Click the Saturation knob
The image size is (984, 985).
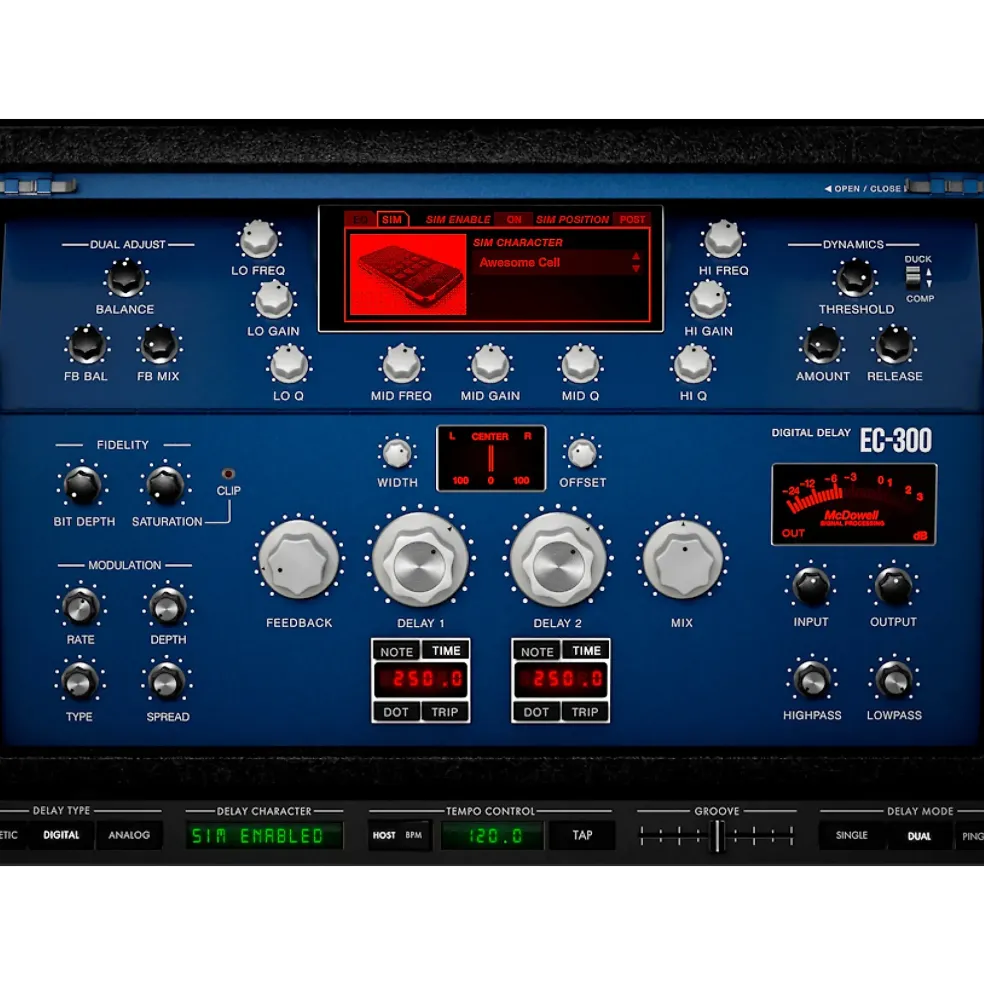(x=165, y=486)
